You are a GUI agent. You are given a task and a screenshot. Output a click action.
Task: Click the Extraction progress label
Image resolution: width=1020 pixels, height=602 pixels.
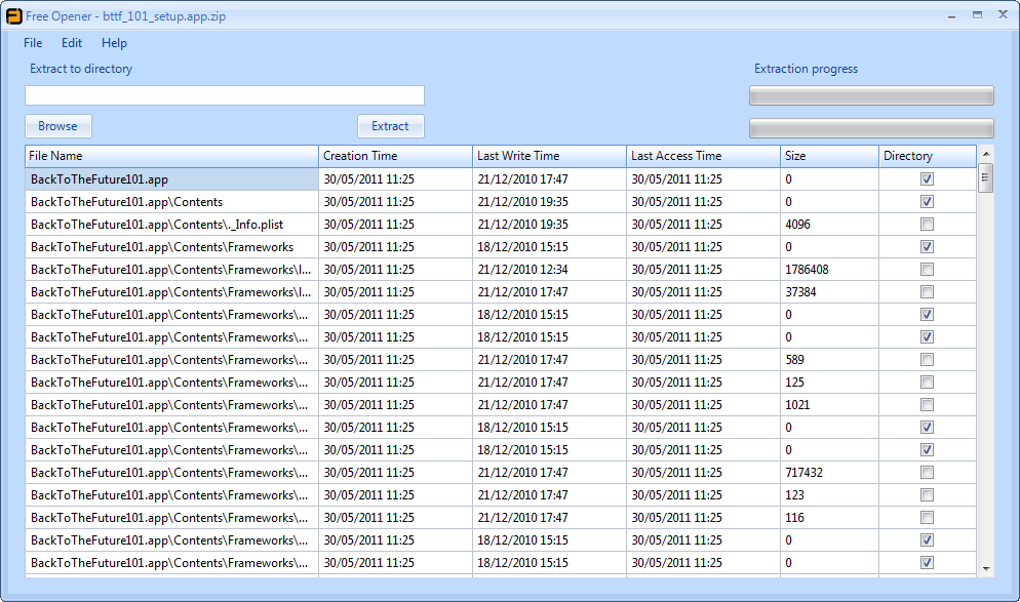click(x=806, y=68)
